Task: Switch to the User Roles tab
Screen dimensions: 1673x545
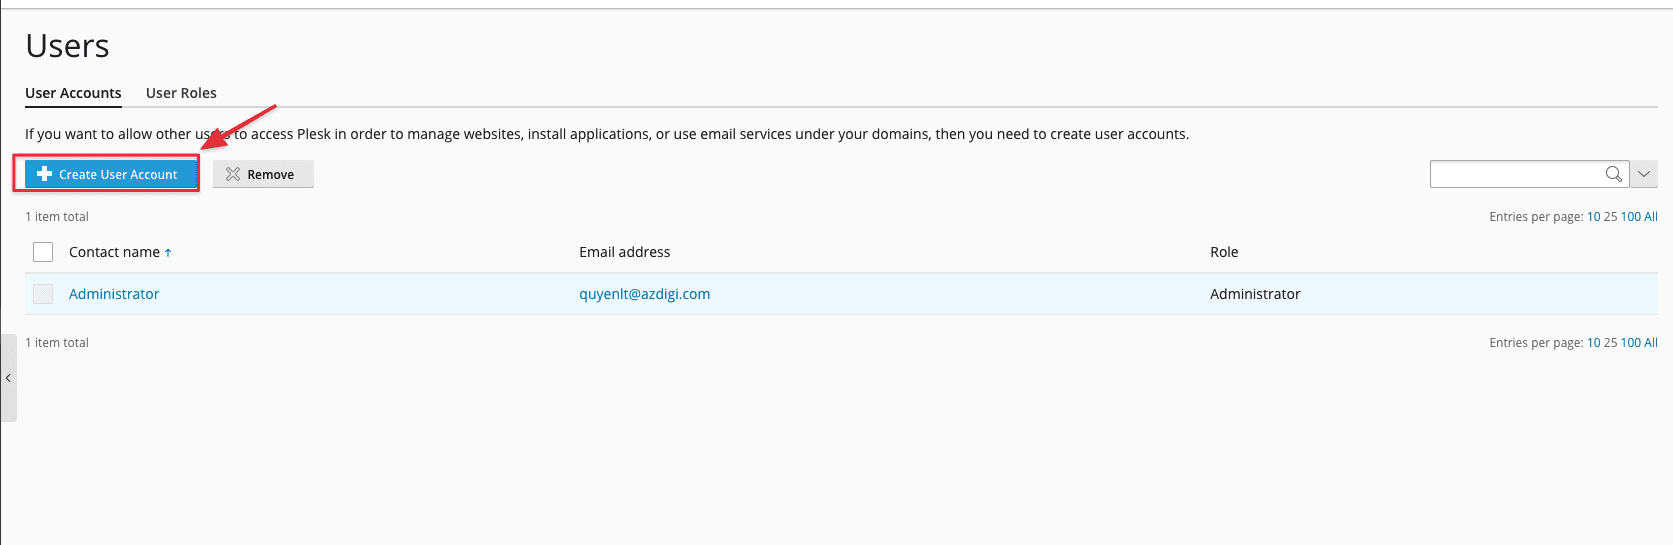Action: click(x=181, y=93)
